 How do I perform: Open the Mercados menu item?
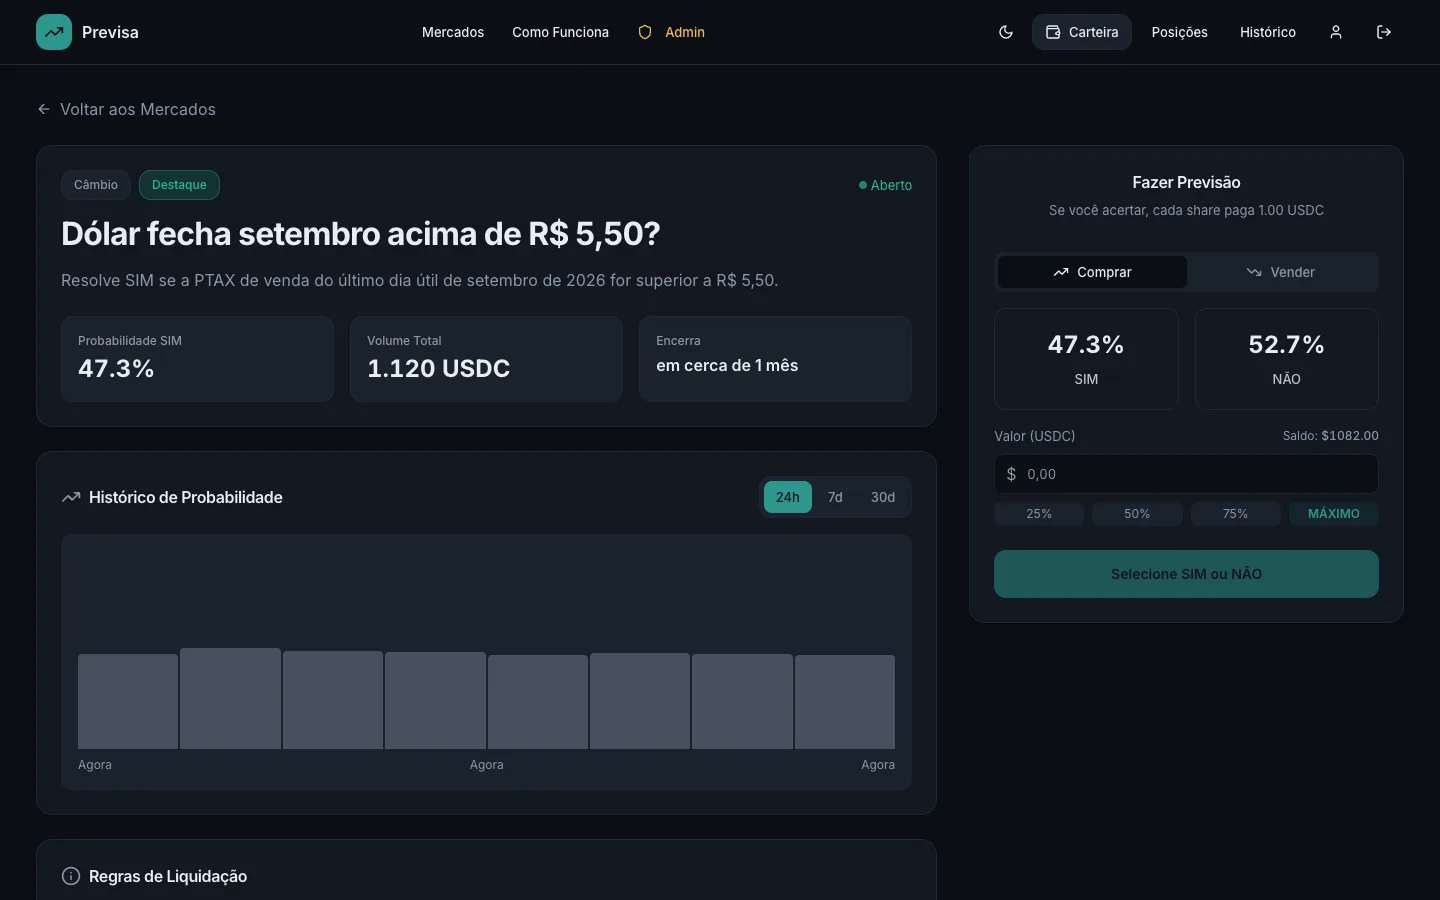(x=453, y=32)
